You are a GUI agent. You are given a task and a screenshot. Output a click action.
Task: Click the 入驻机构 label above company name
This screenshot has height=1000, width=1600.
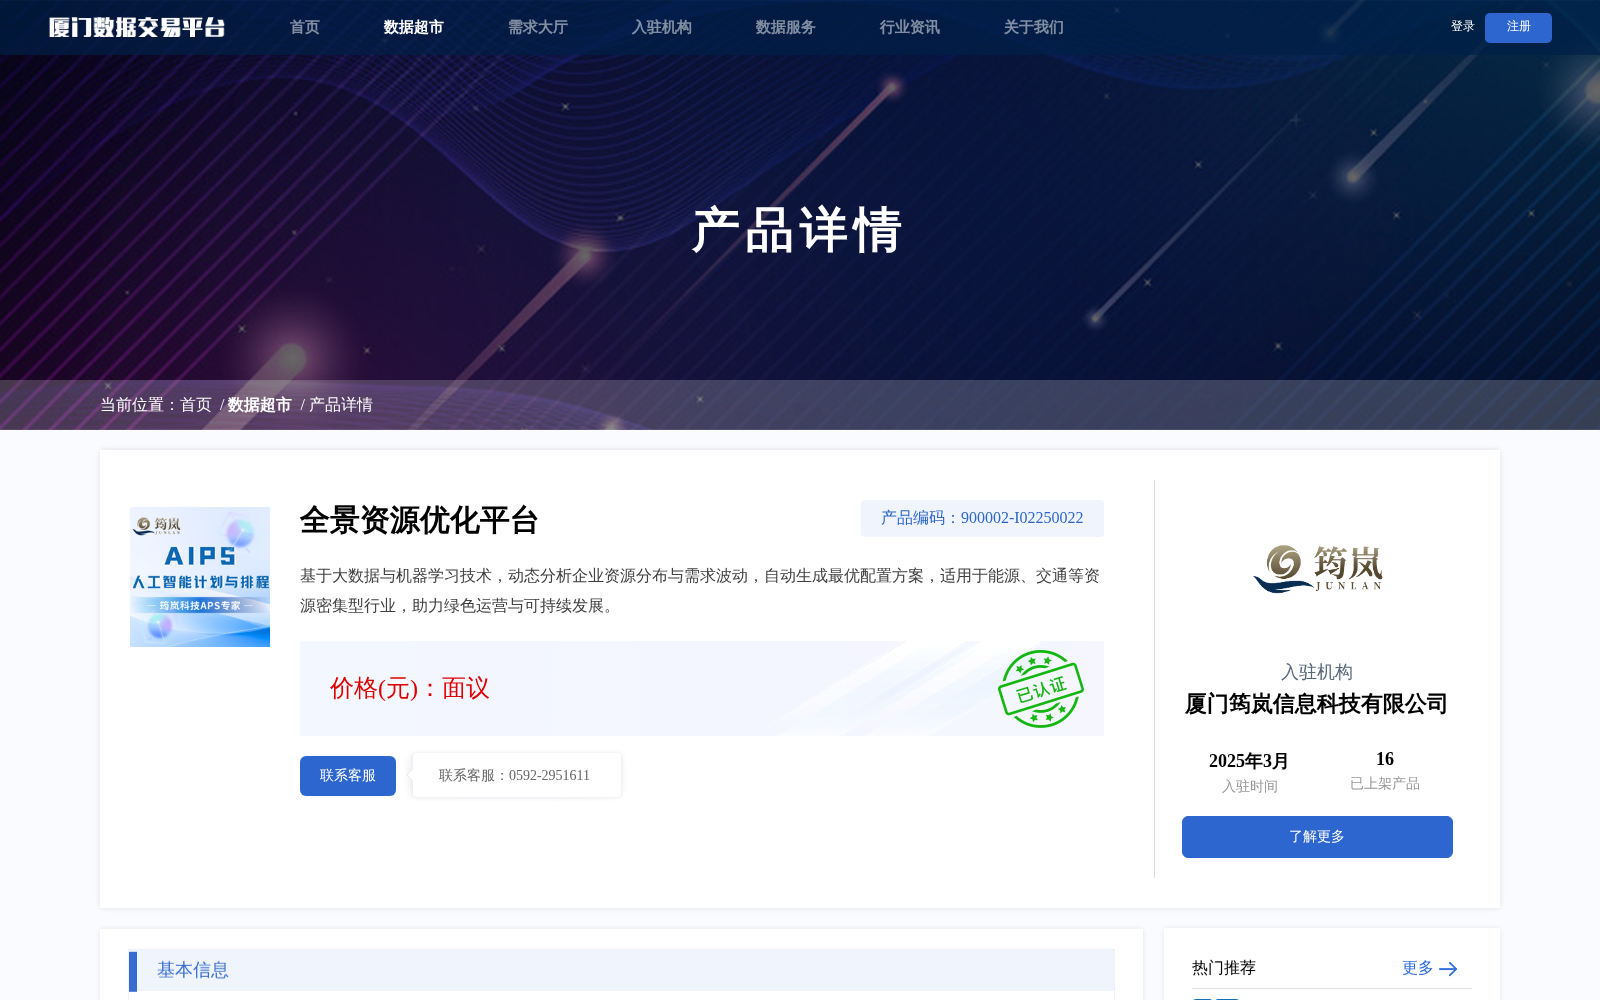[1317, 672]
